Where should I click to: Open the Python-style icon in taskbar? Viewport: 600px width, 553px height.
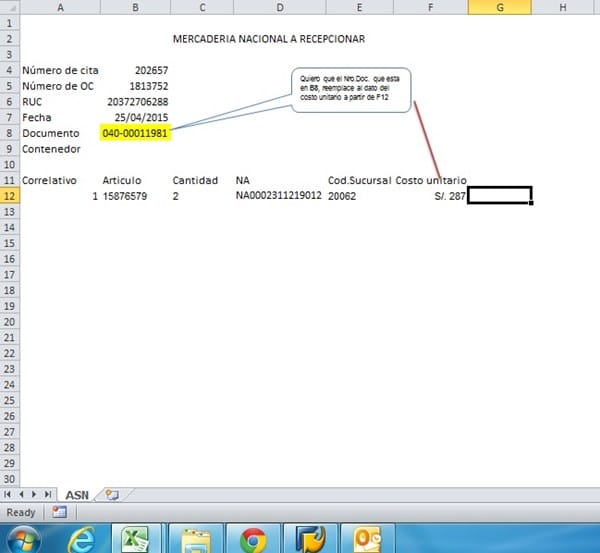pyautogui.click(x=311, y=540)
